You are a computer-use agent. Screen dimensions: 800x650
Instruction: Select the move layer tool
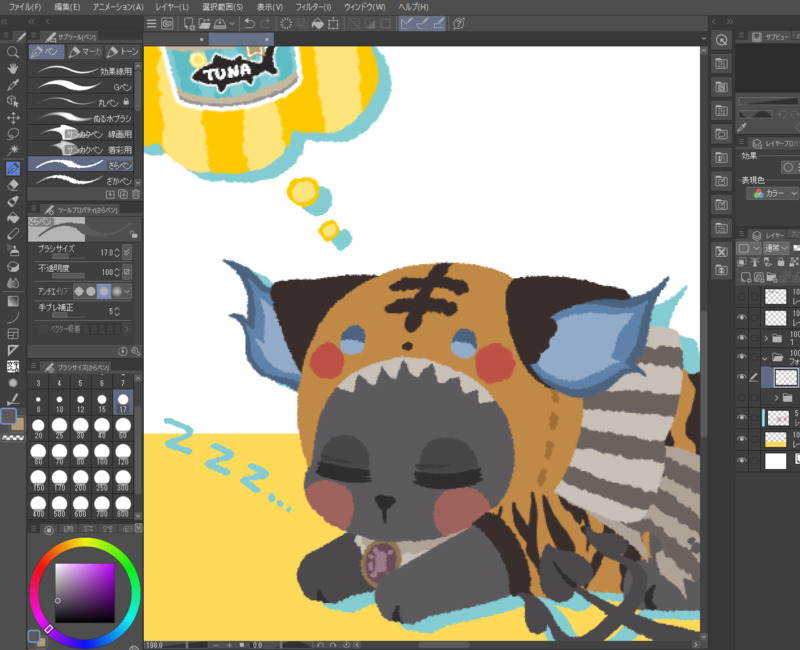[13, 118]
